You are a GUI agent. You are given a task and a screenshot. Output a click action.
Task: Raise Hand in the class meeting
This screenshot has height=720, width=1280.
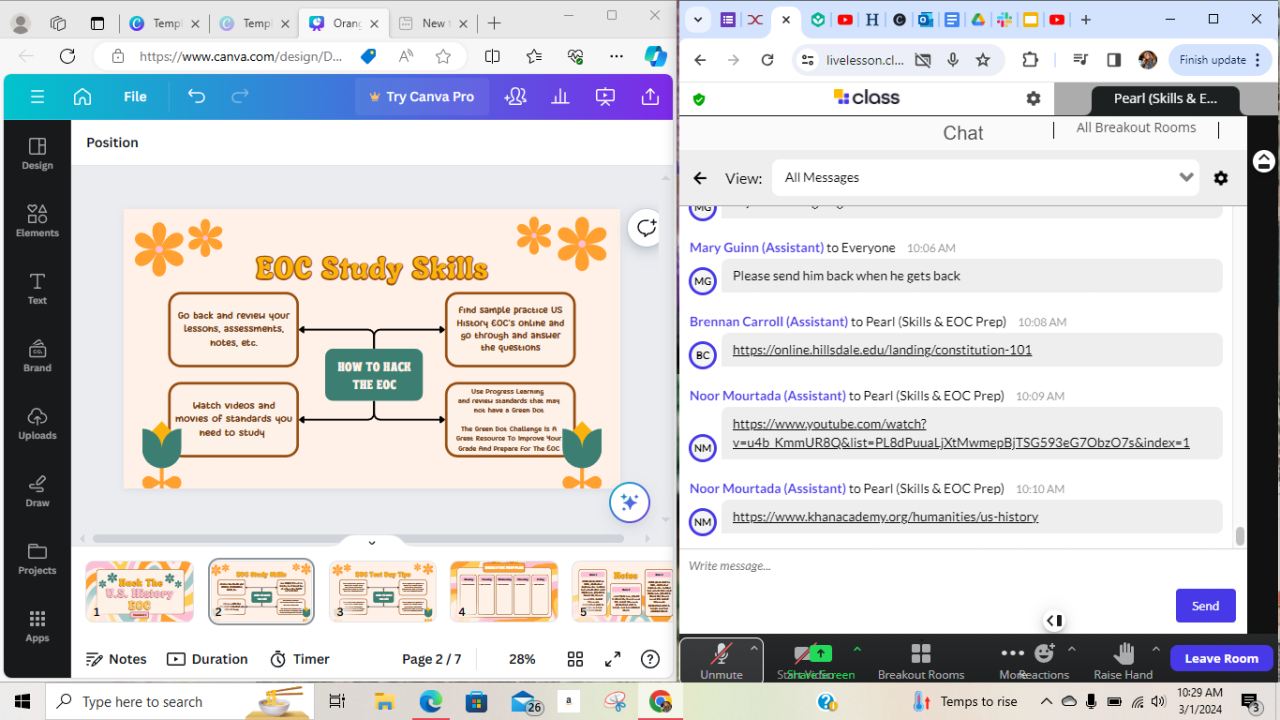(x=1123, y=660)
